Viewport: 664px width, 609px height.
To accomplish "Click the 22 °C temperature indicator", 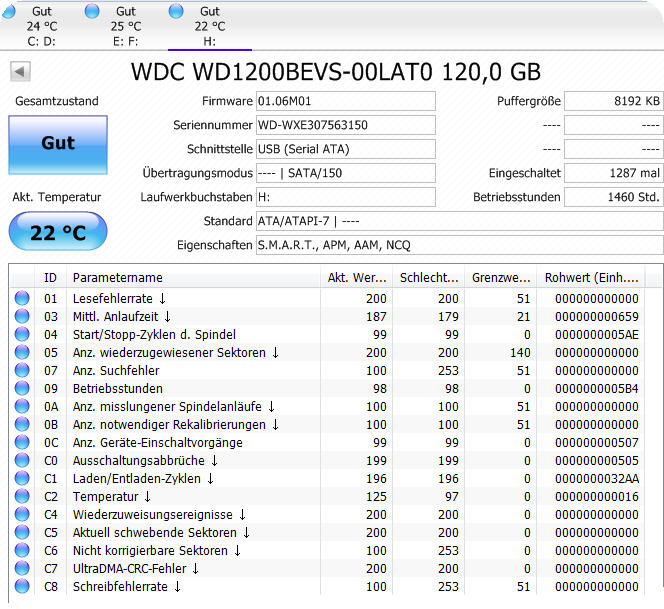I will pyautogui.click(x=58, y=232).
